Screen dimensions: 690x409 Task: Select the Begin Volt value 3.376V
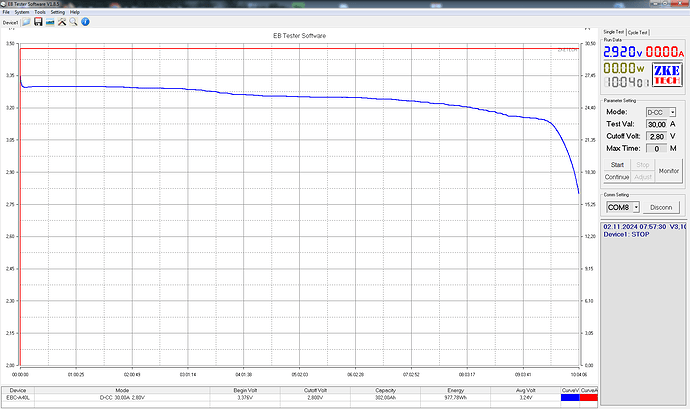point(245,398)
